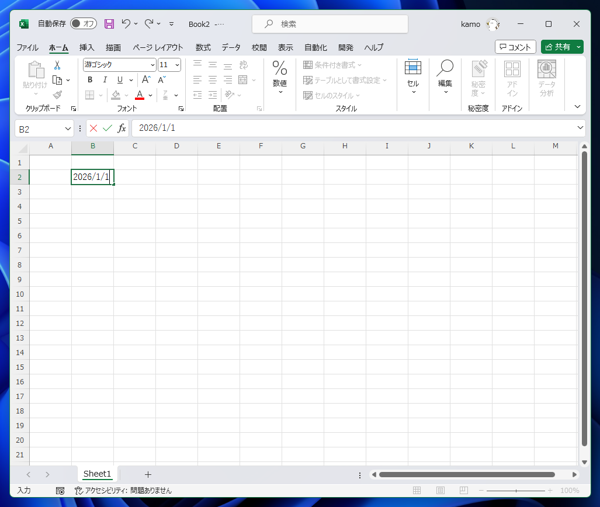Toggle the 自動保存 AutoSave switch
The height and width of the screenshot is (507, 600).
83,24
